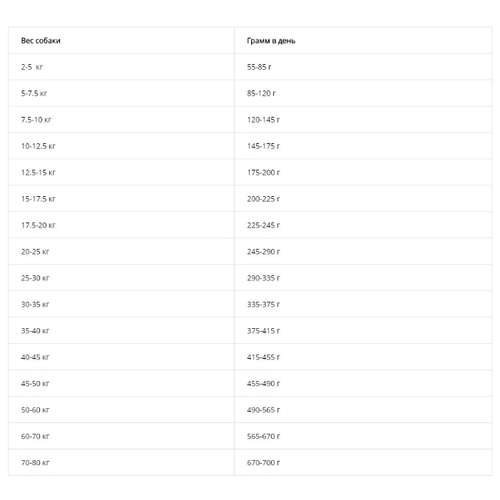500x500 pixels.
Task: Select the '35-40 кг' weight cell
Action: click(x=121, y=331)
